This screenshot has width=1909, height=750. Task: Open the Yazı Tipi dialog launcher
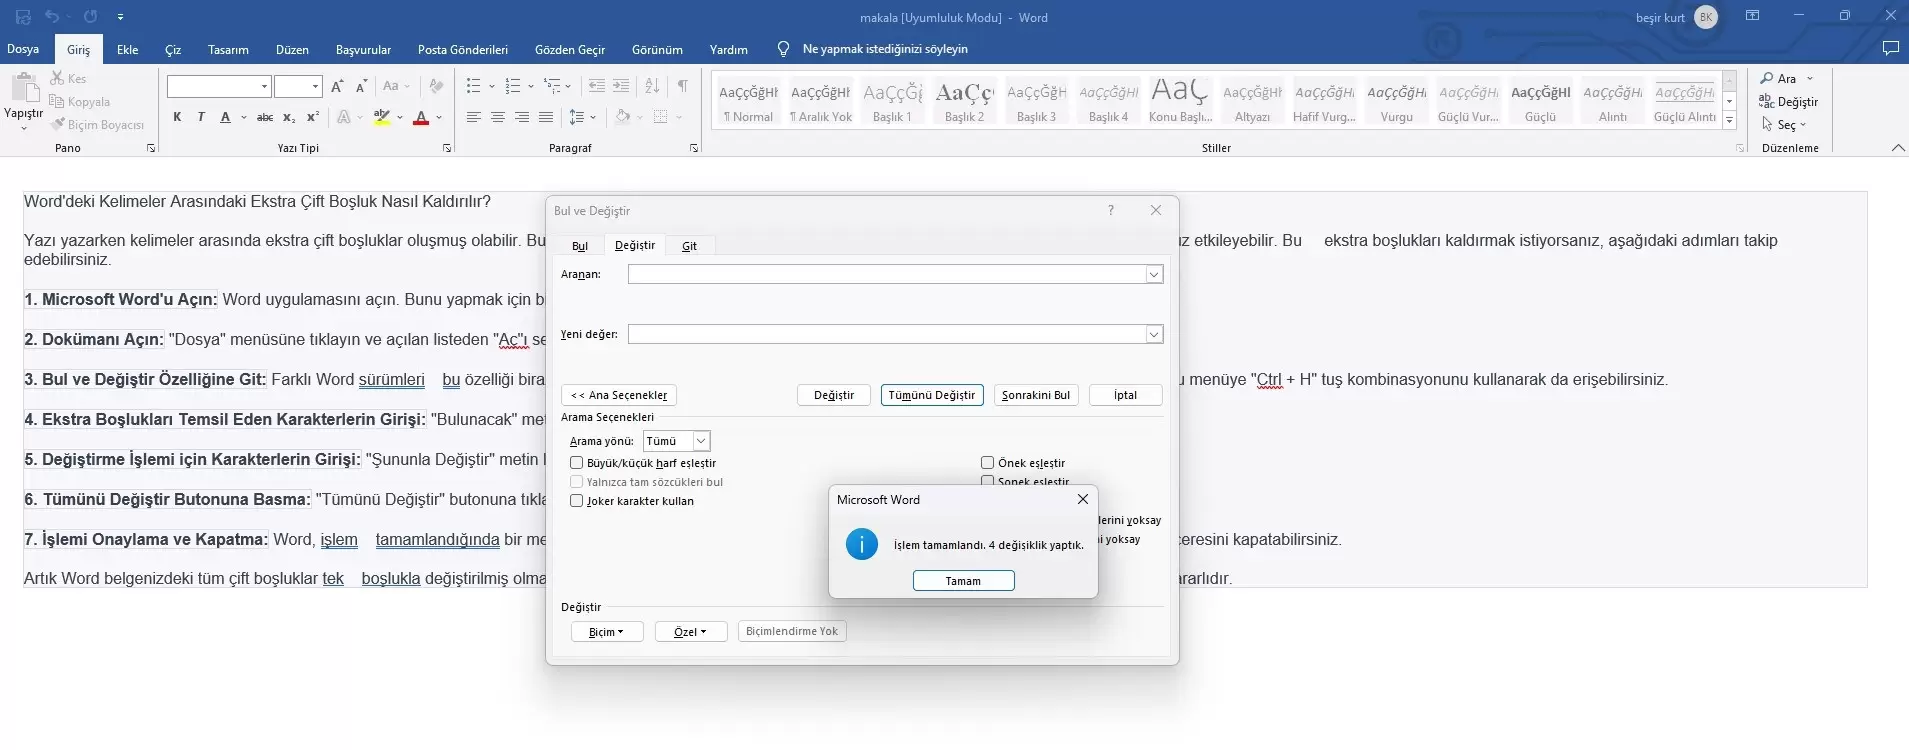point(447,148)
